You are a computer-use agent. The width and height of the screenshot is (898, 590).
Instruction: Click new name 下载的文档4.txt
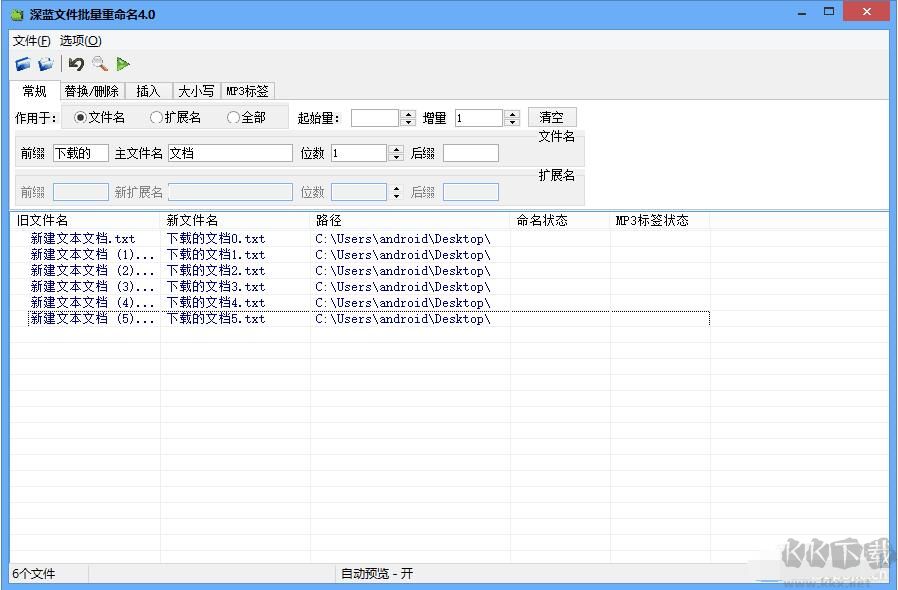point(216,303)
